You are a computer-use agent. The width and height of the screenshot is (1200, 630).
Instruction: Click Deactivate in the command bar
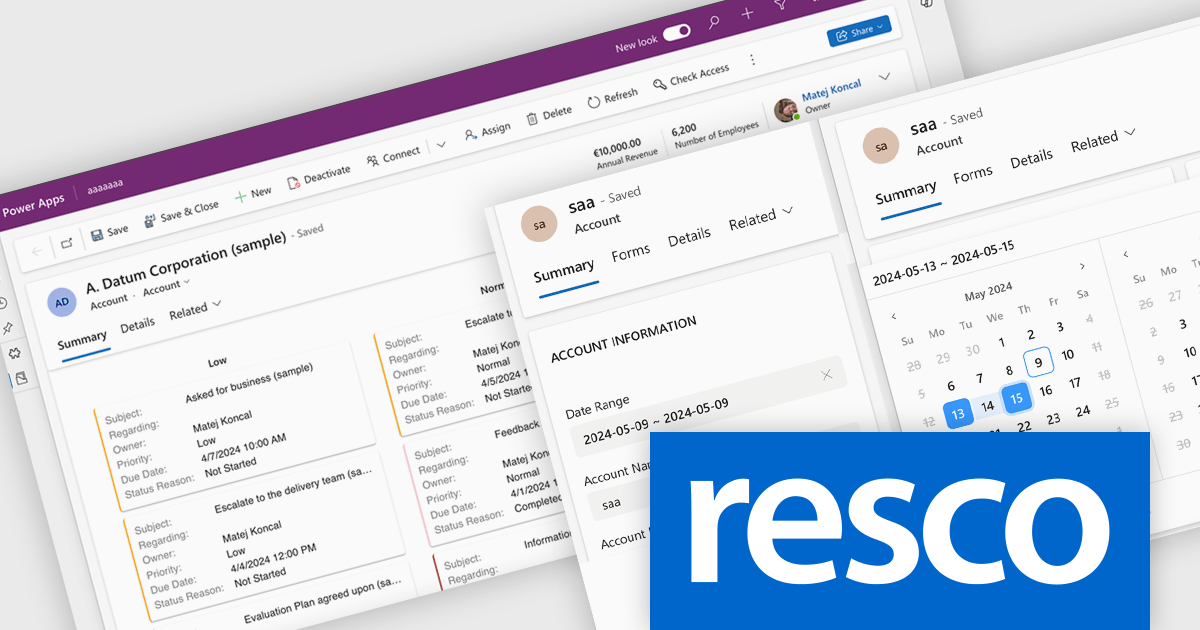click(318, 175)
